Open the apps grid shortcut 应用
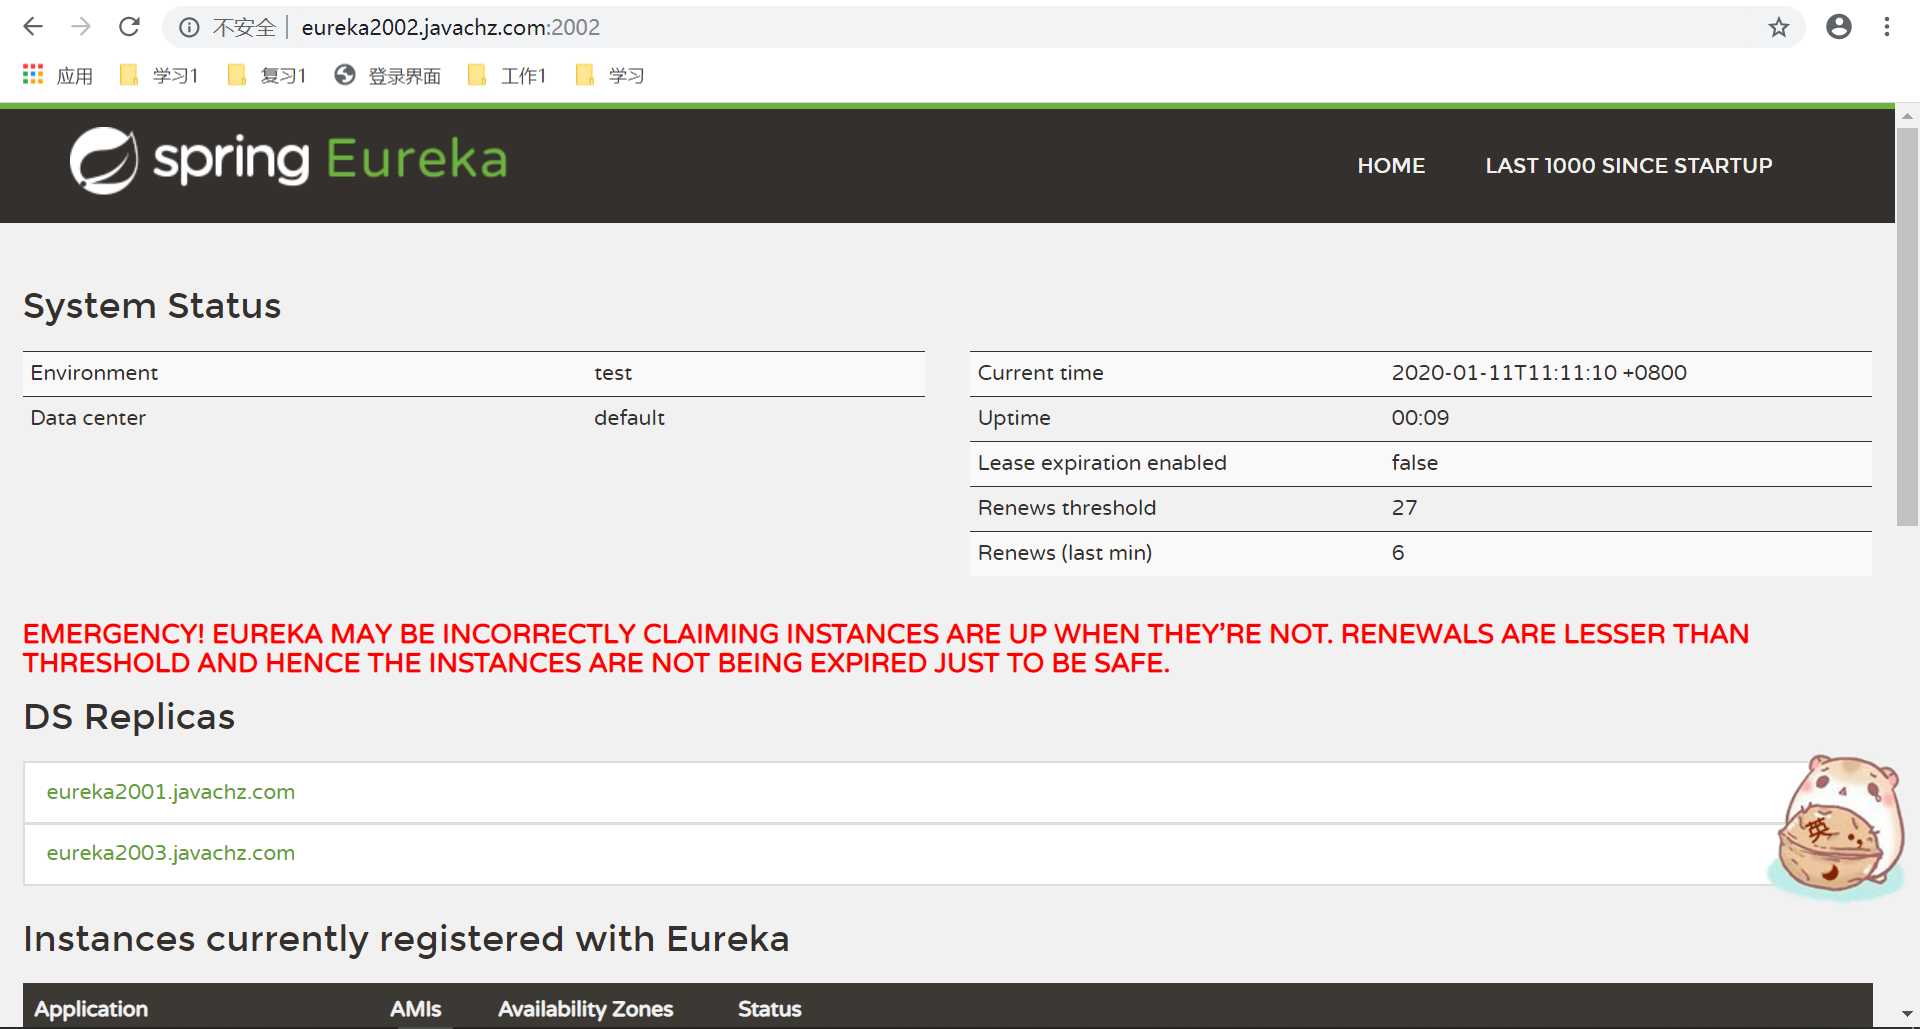 58,75
